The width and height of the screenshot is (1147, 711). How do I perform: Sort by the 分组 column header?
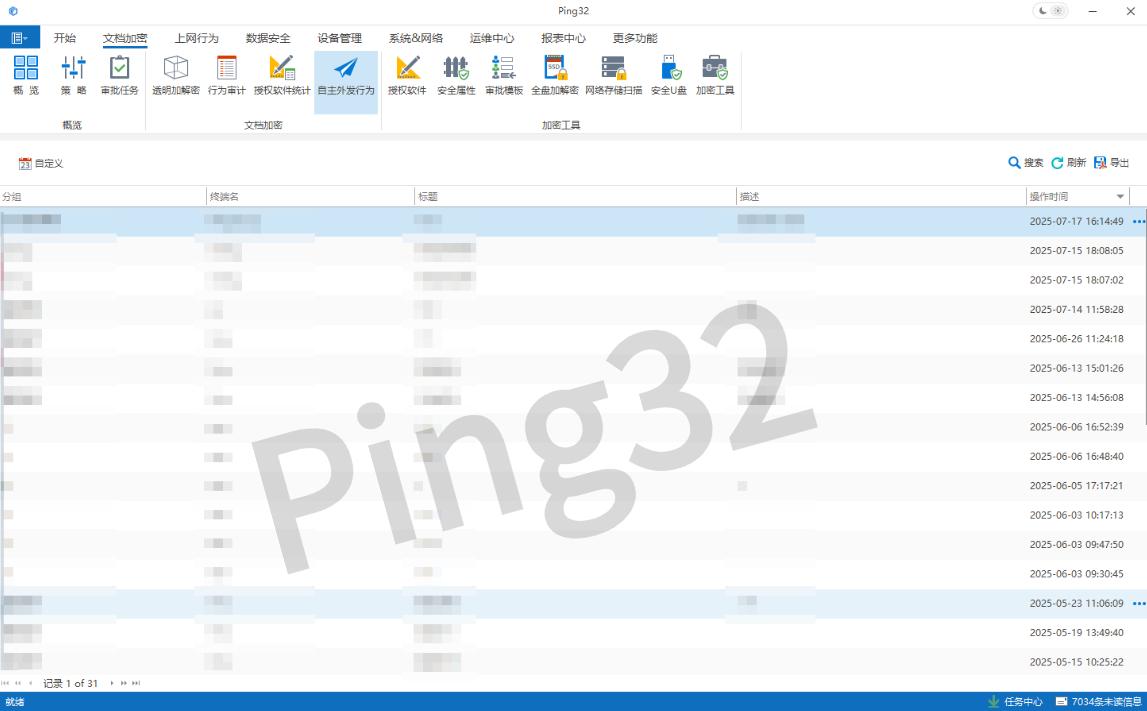[103, 196]
